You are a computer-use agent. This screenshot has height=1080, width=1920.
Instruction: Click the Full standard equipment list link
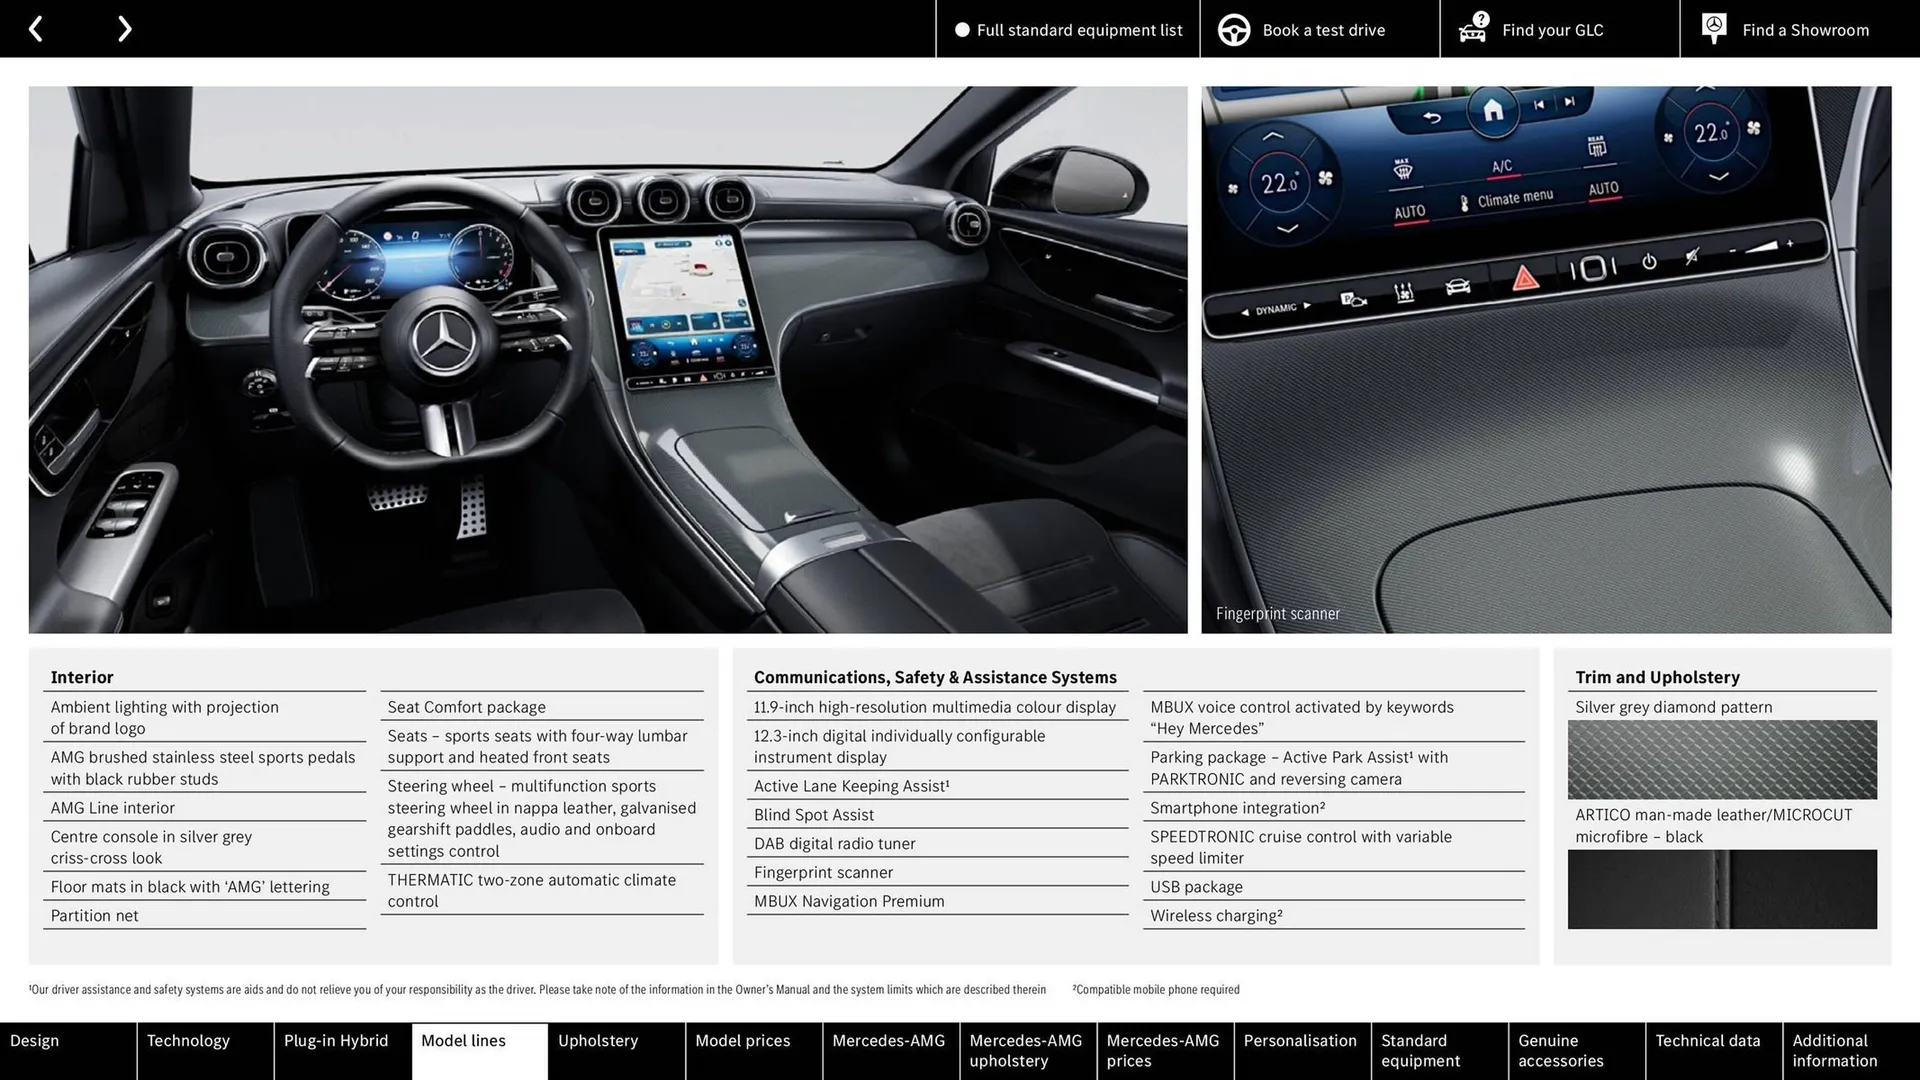coord(1079,30)
